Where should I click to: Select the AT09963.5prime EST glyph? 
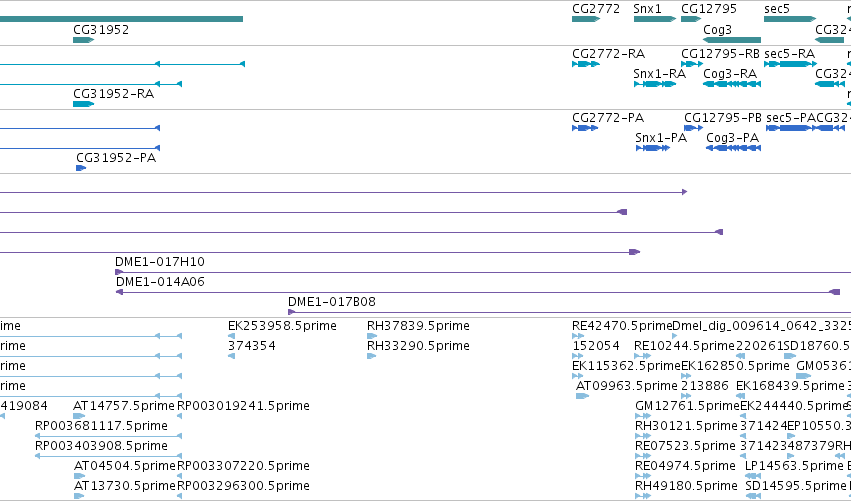[582, 396]
